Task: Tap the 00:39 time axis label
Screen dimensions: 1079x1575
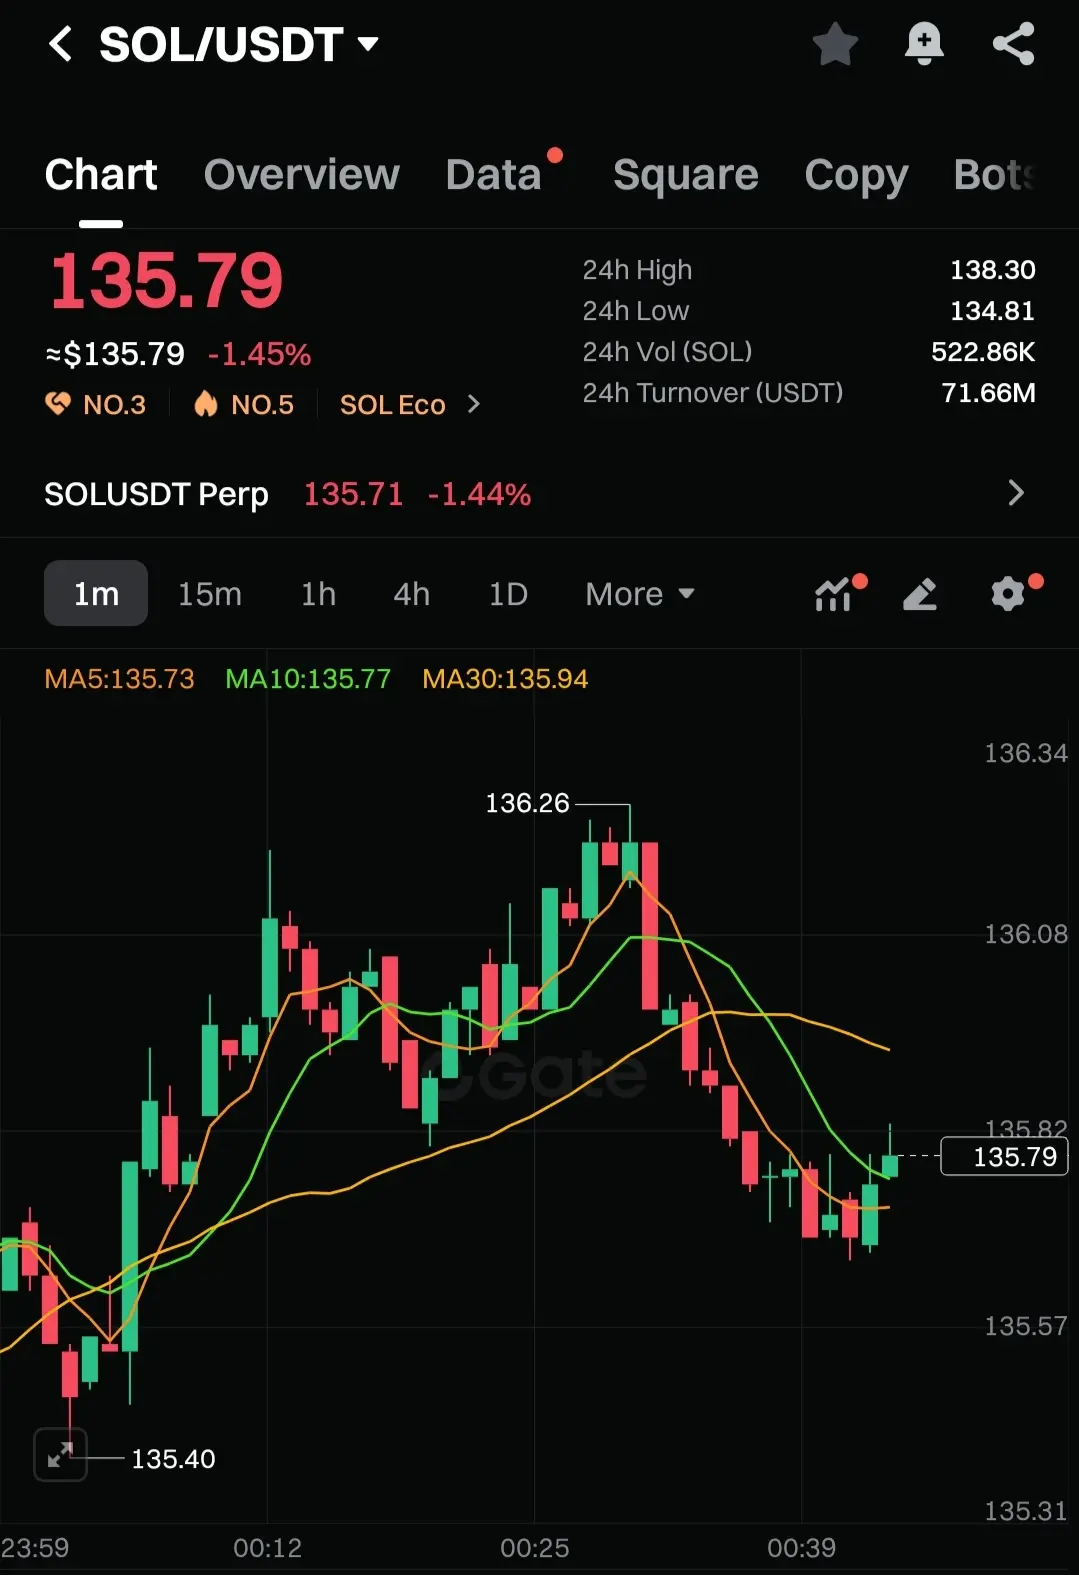Action: pos(801,1548)
